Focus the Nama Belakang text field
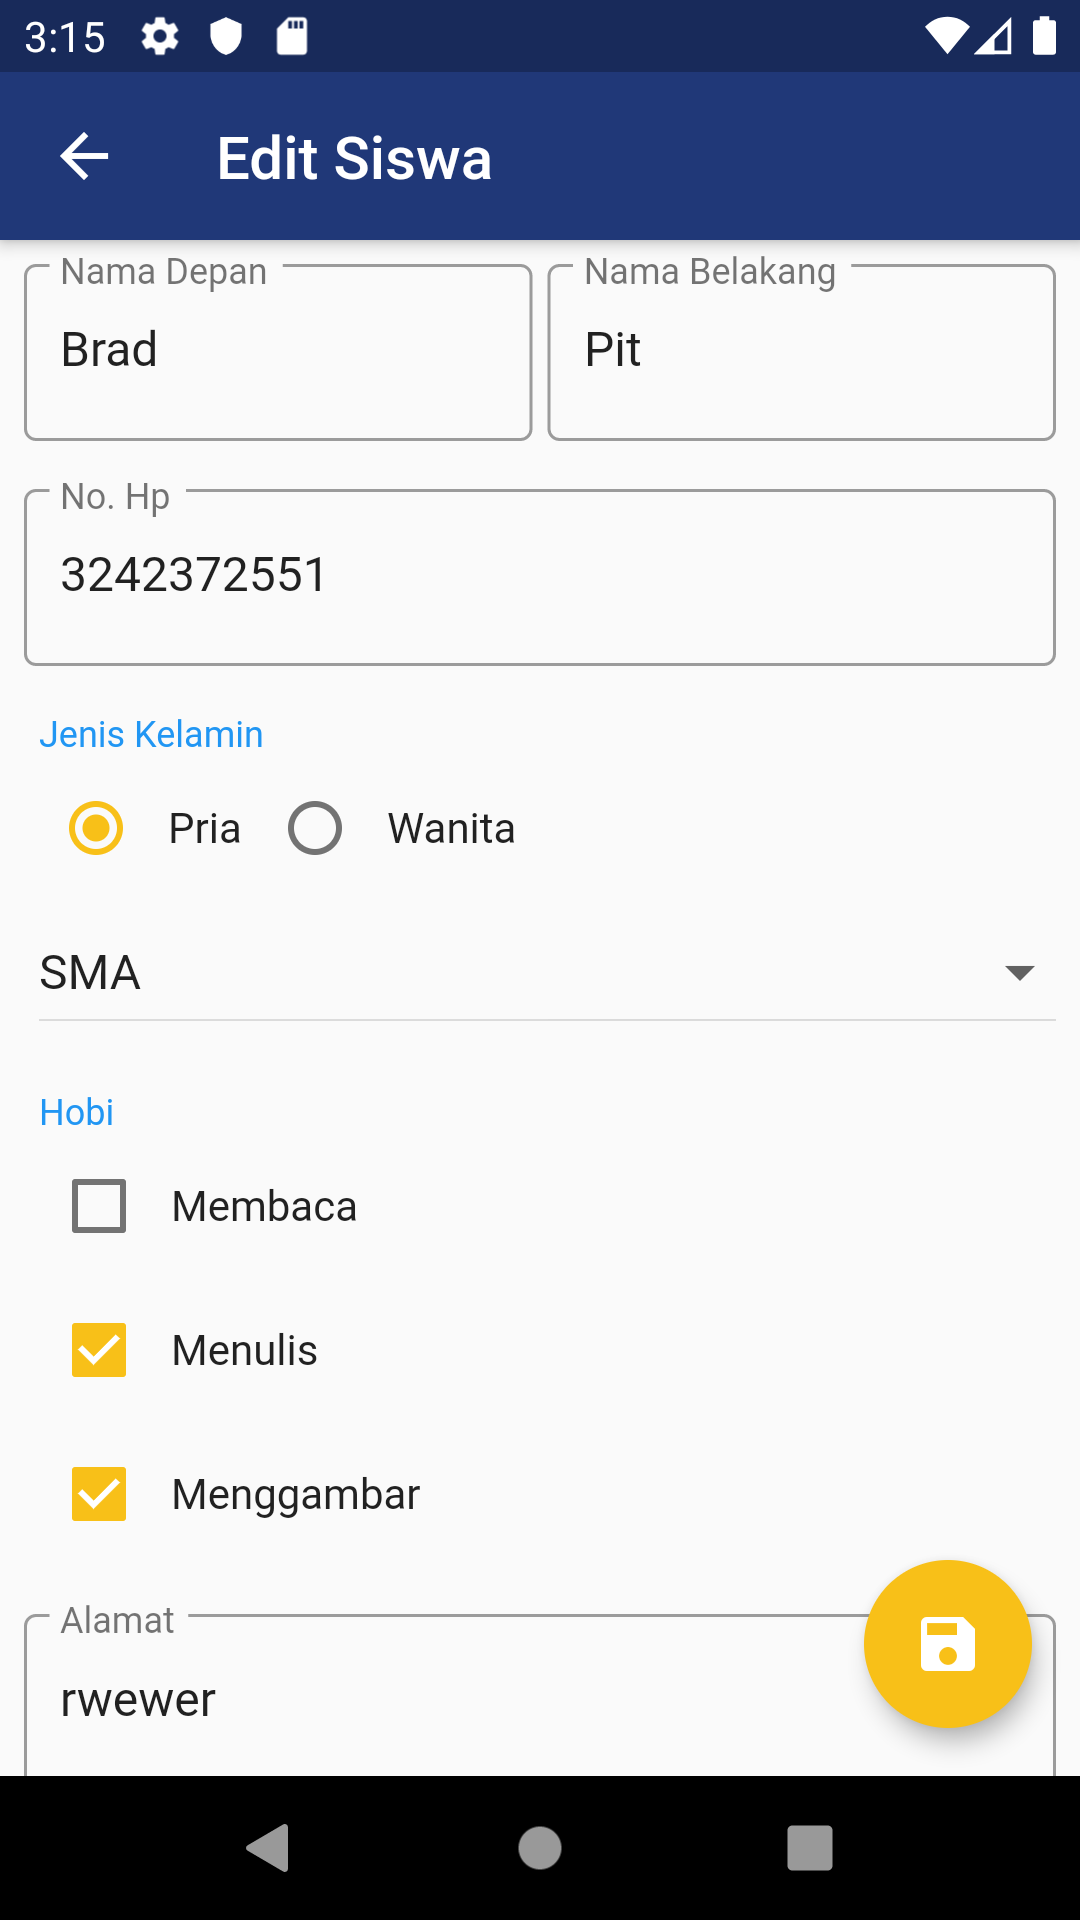 [x=802, y=352]
